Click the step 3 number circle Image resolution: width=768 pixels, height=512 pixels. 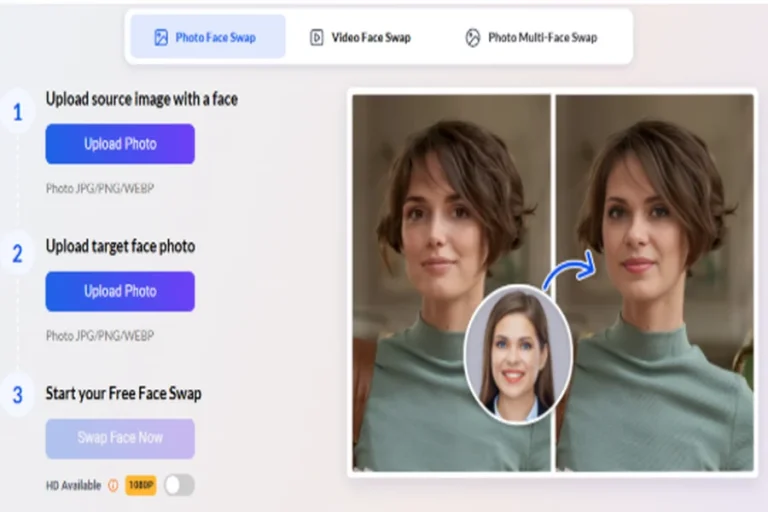17,395
